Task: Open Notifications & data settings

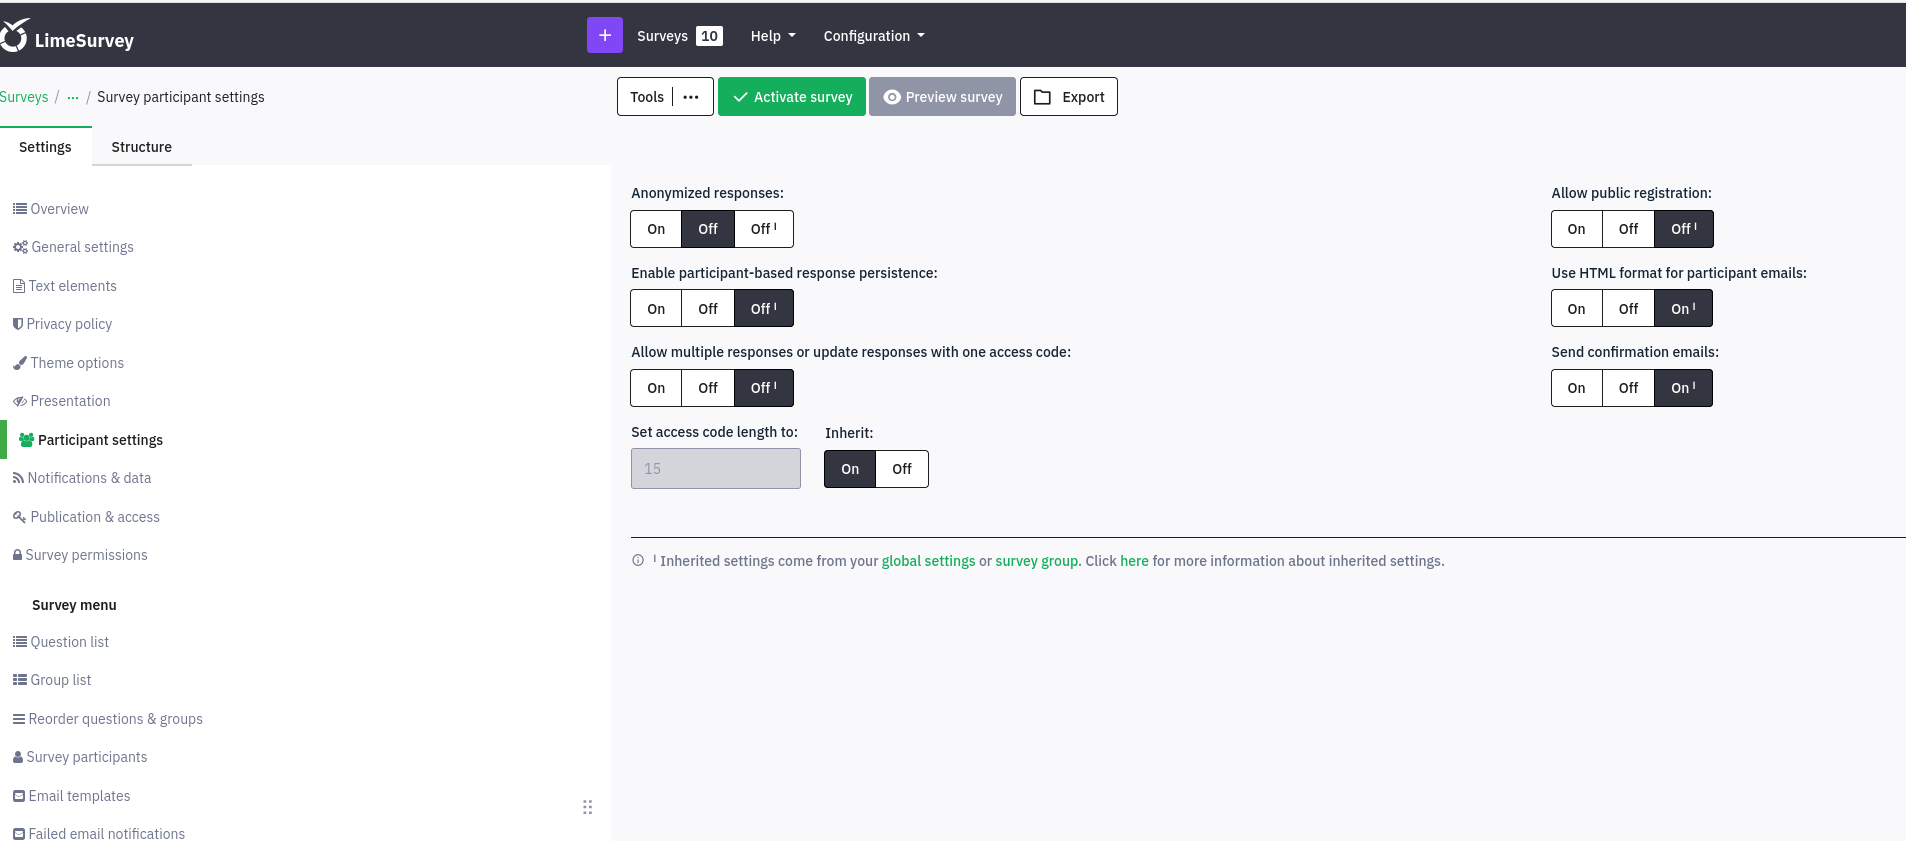Action: [x=89, y=478]
